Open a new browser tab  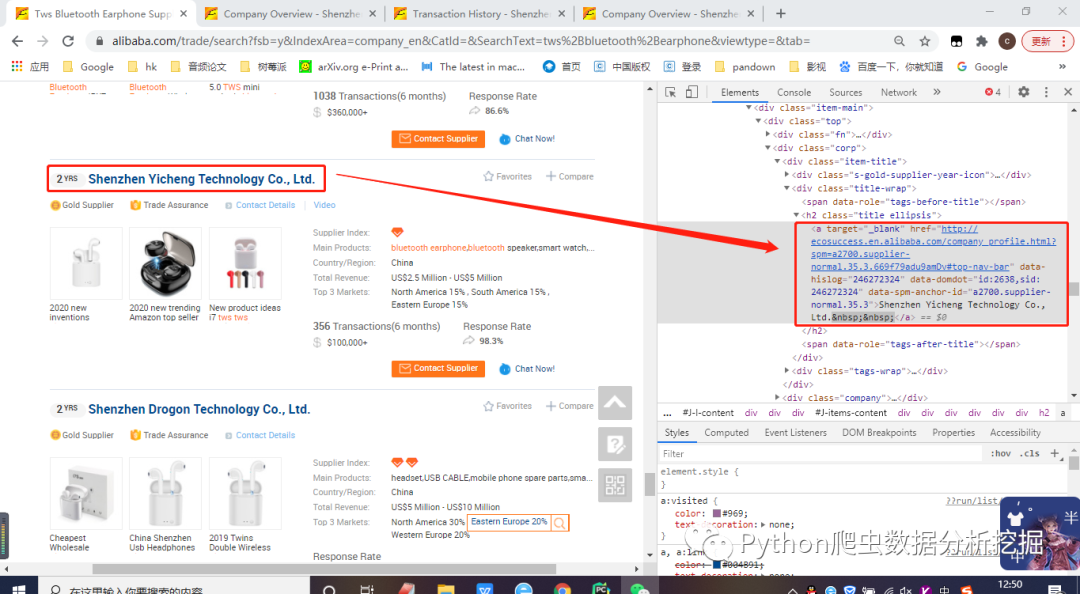click(x=780, y=14)
